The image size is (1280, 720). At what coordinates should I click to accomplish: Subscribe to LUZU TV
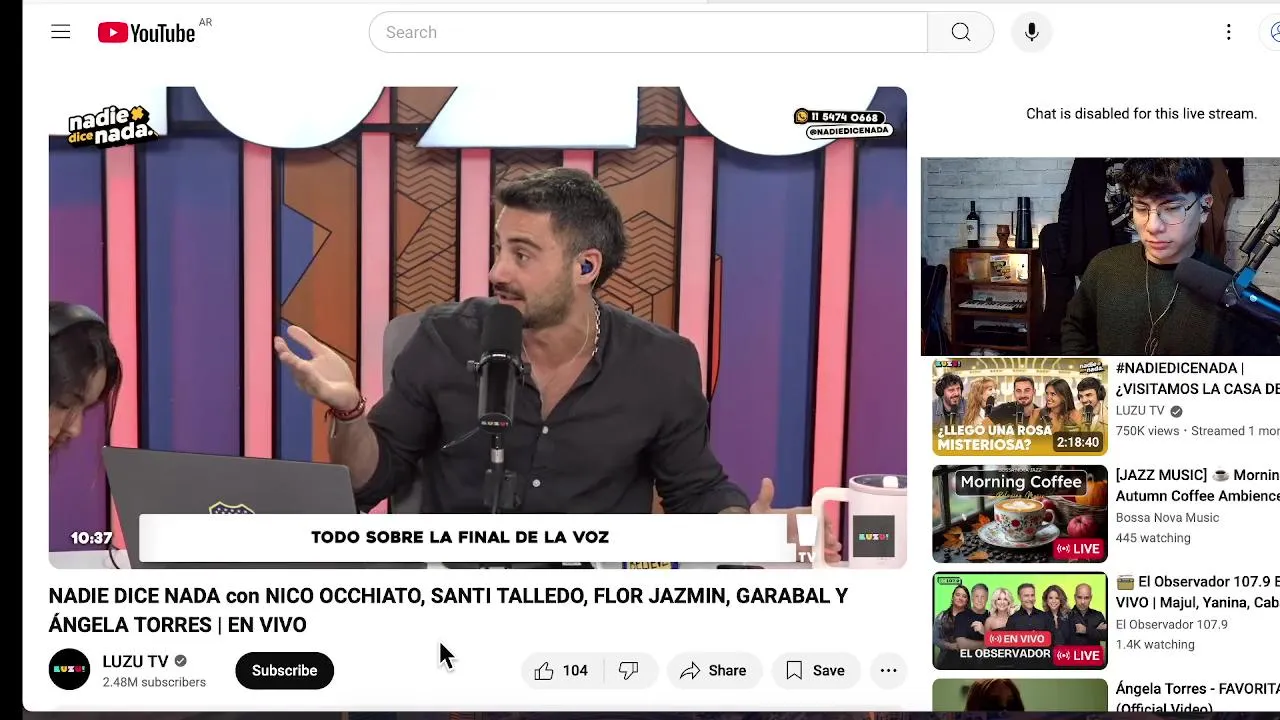click(x=284, y=670)
